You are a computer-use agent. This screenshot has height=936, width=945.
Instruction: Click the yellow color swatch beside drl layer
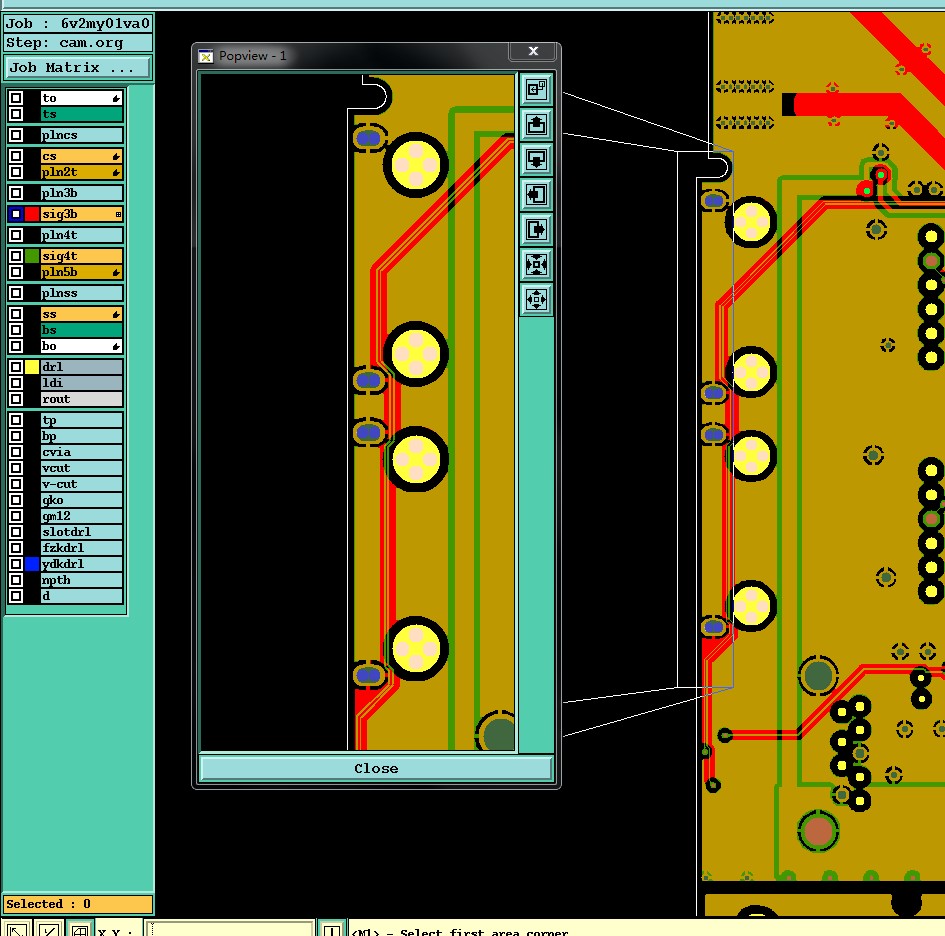(32, 366)
